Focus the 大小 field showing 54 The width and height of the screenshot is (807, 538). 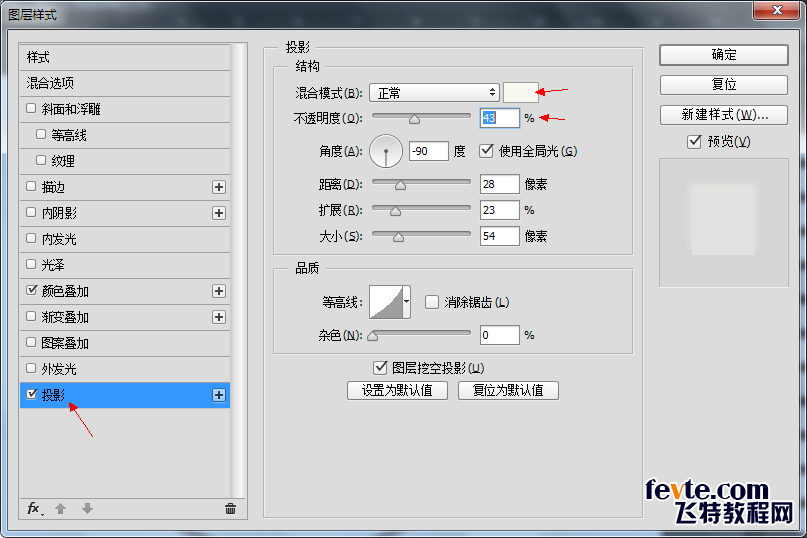(500, 236)
